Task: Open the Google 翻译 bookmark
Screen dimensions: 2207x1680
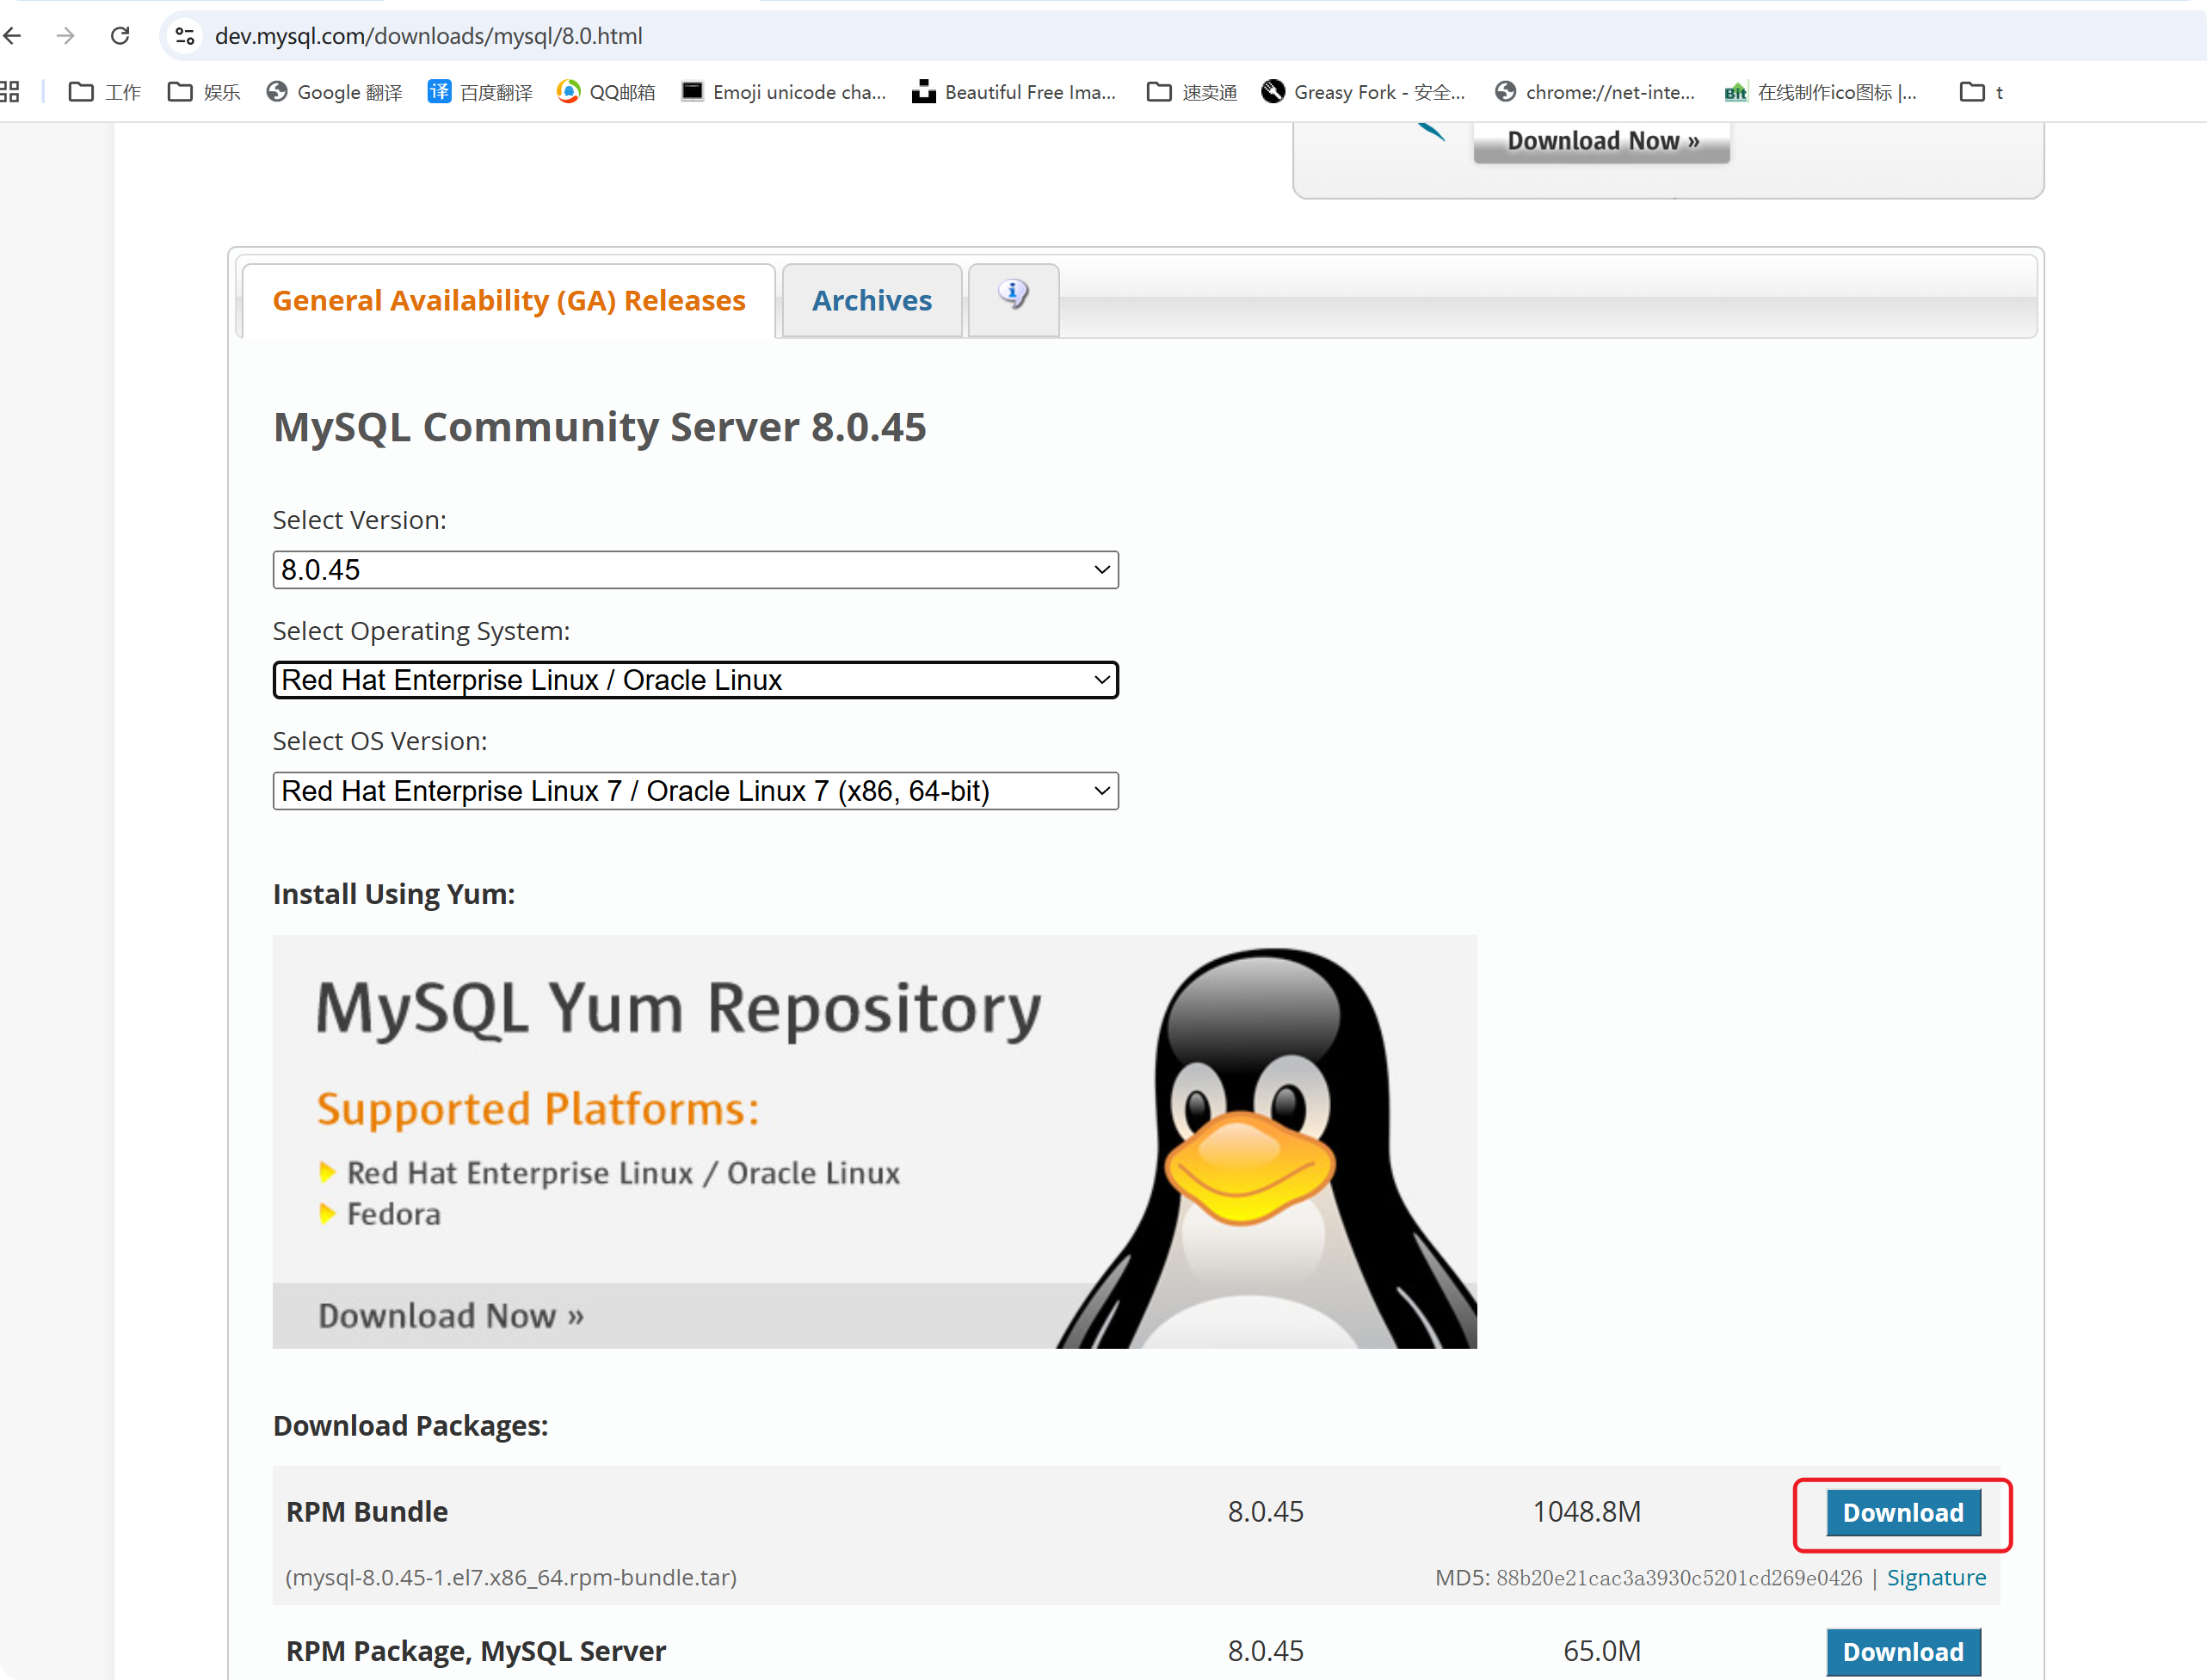Action: point(335,92)
